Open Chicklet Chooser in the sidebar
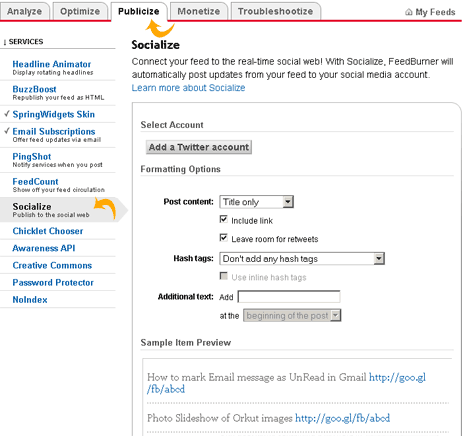 48,231
